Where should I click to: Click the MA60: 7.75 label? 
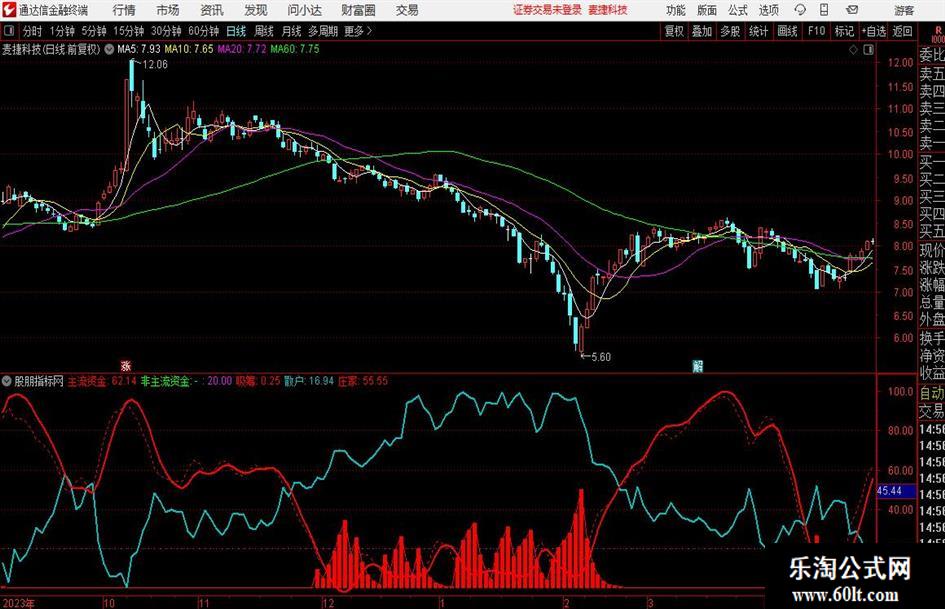pos(295,49)
